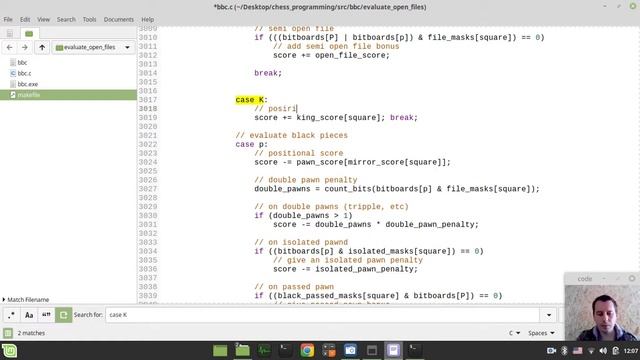The image size is (640, 360).
Task: Open the power battery tray icon
Action: pyautogui.click(x=616, y=351)
